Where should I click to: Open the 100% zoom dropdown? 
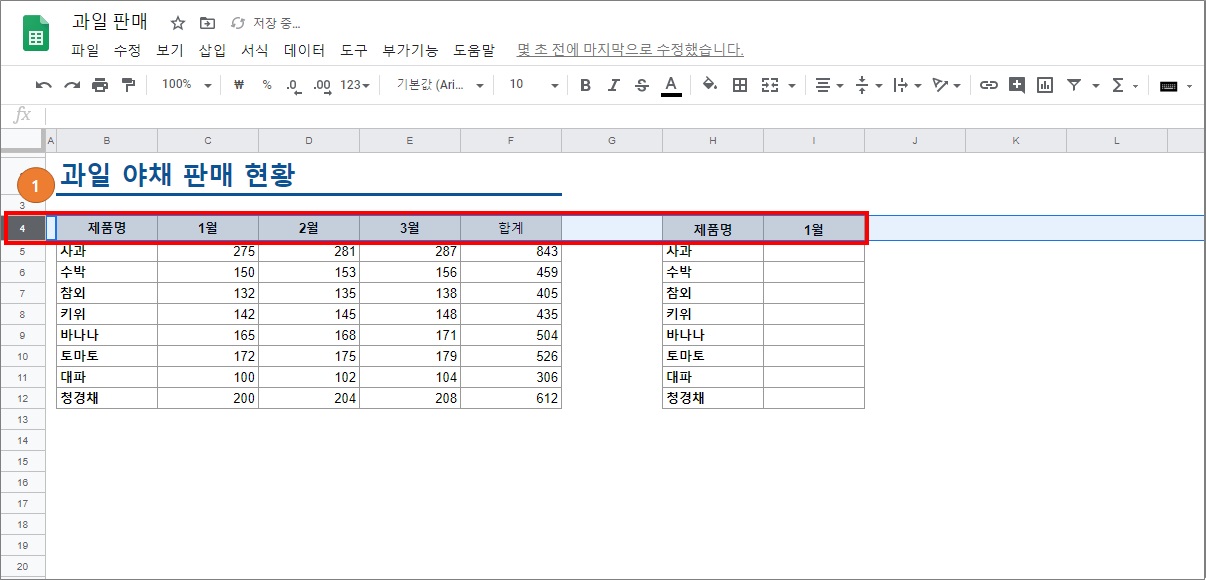coord(186,86)
